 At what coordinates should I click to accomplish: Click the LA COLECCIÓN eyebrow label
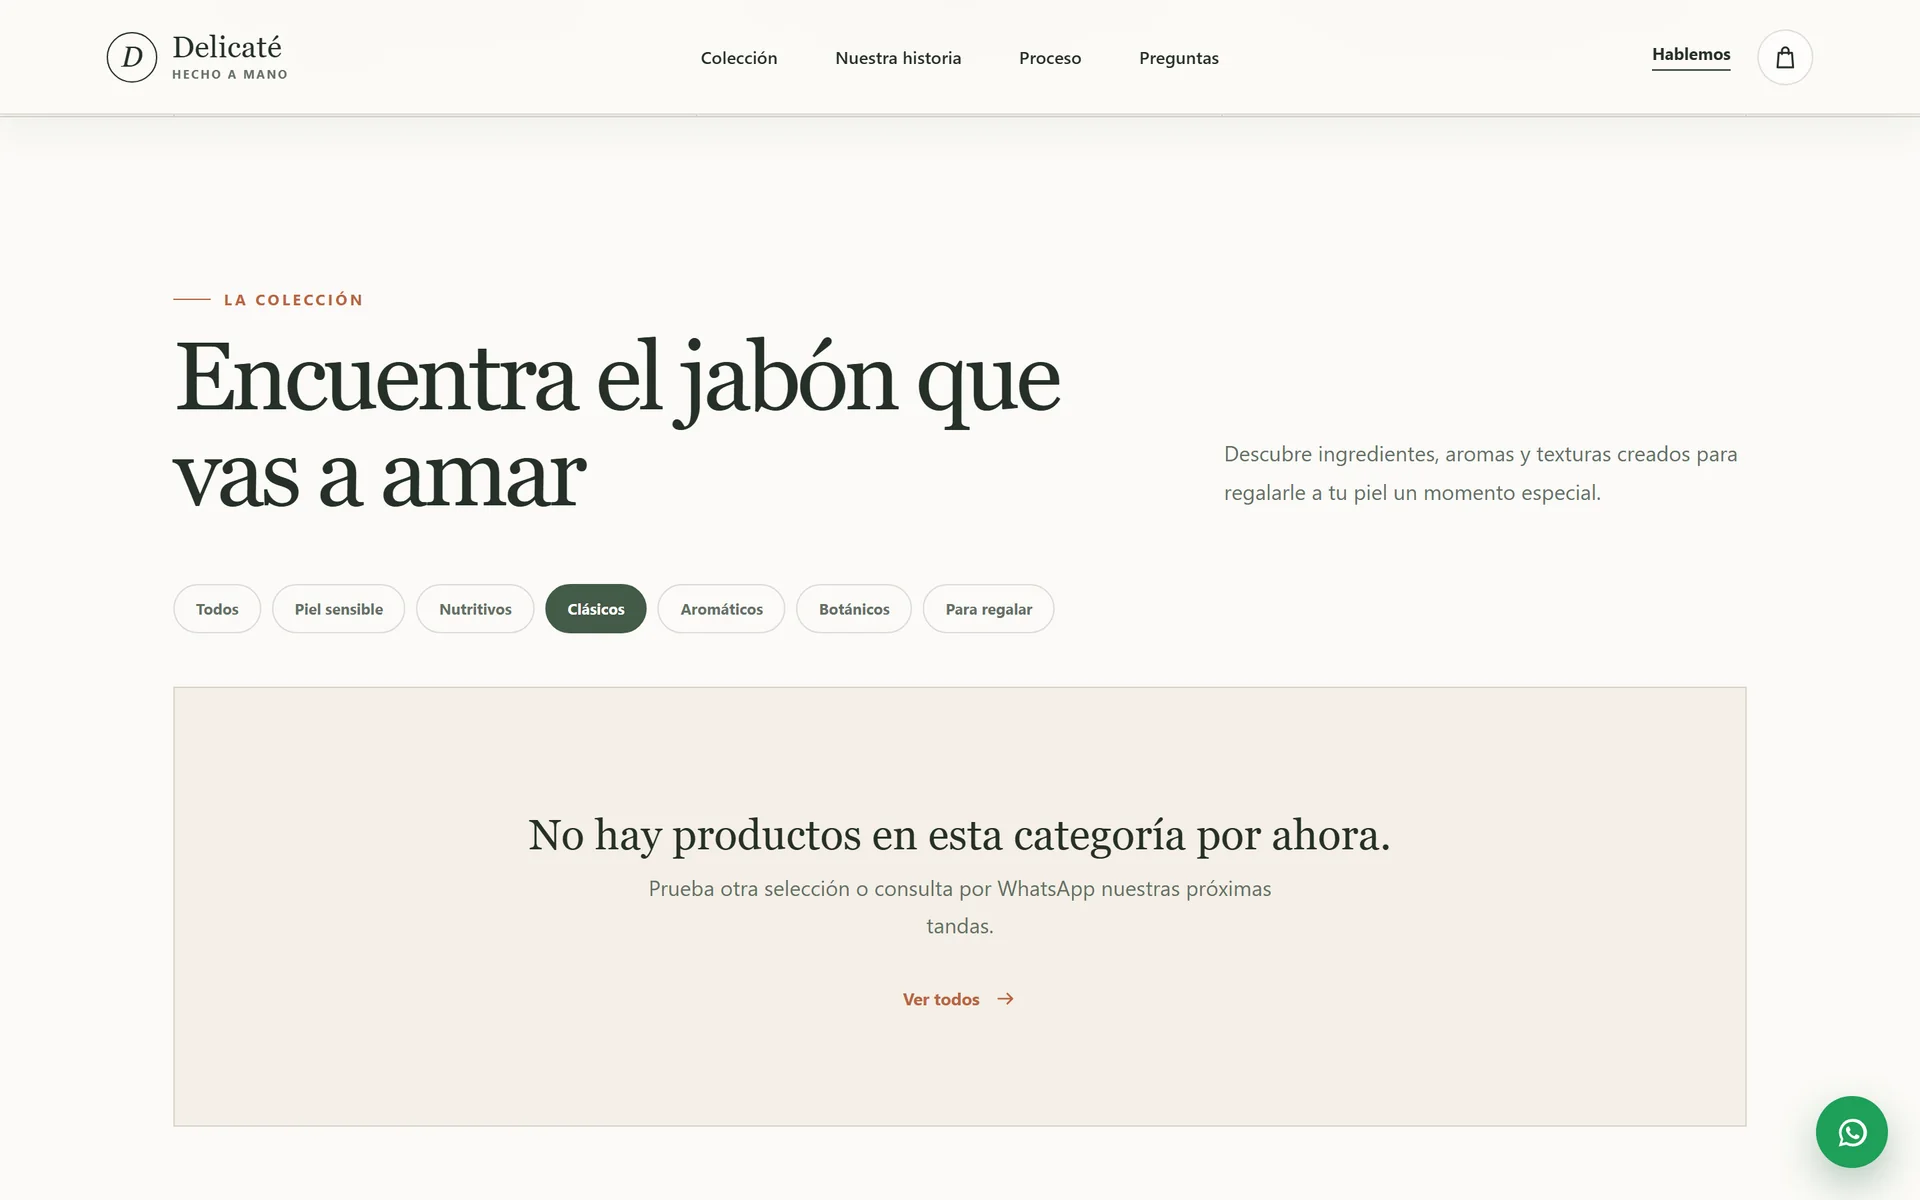pos(293,300)
